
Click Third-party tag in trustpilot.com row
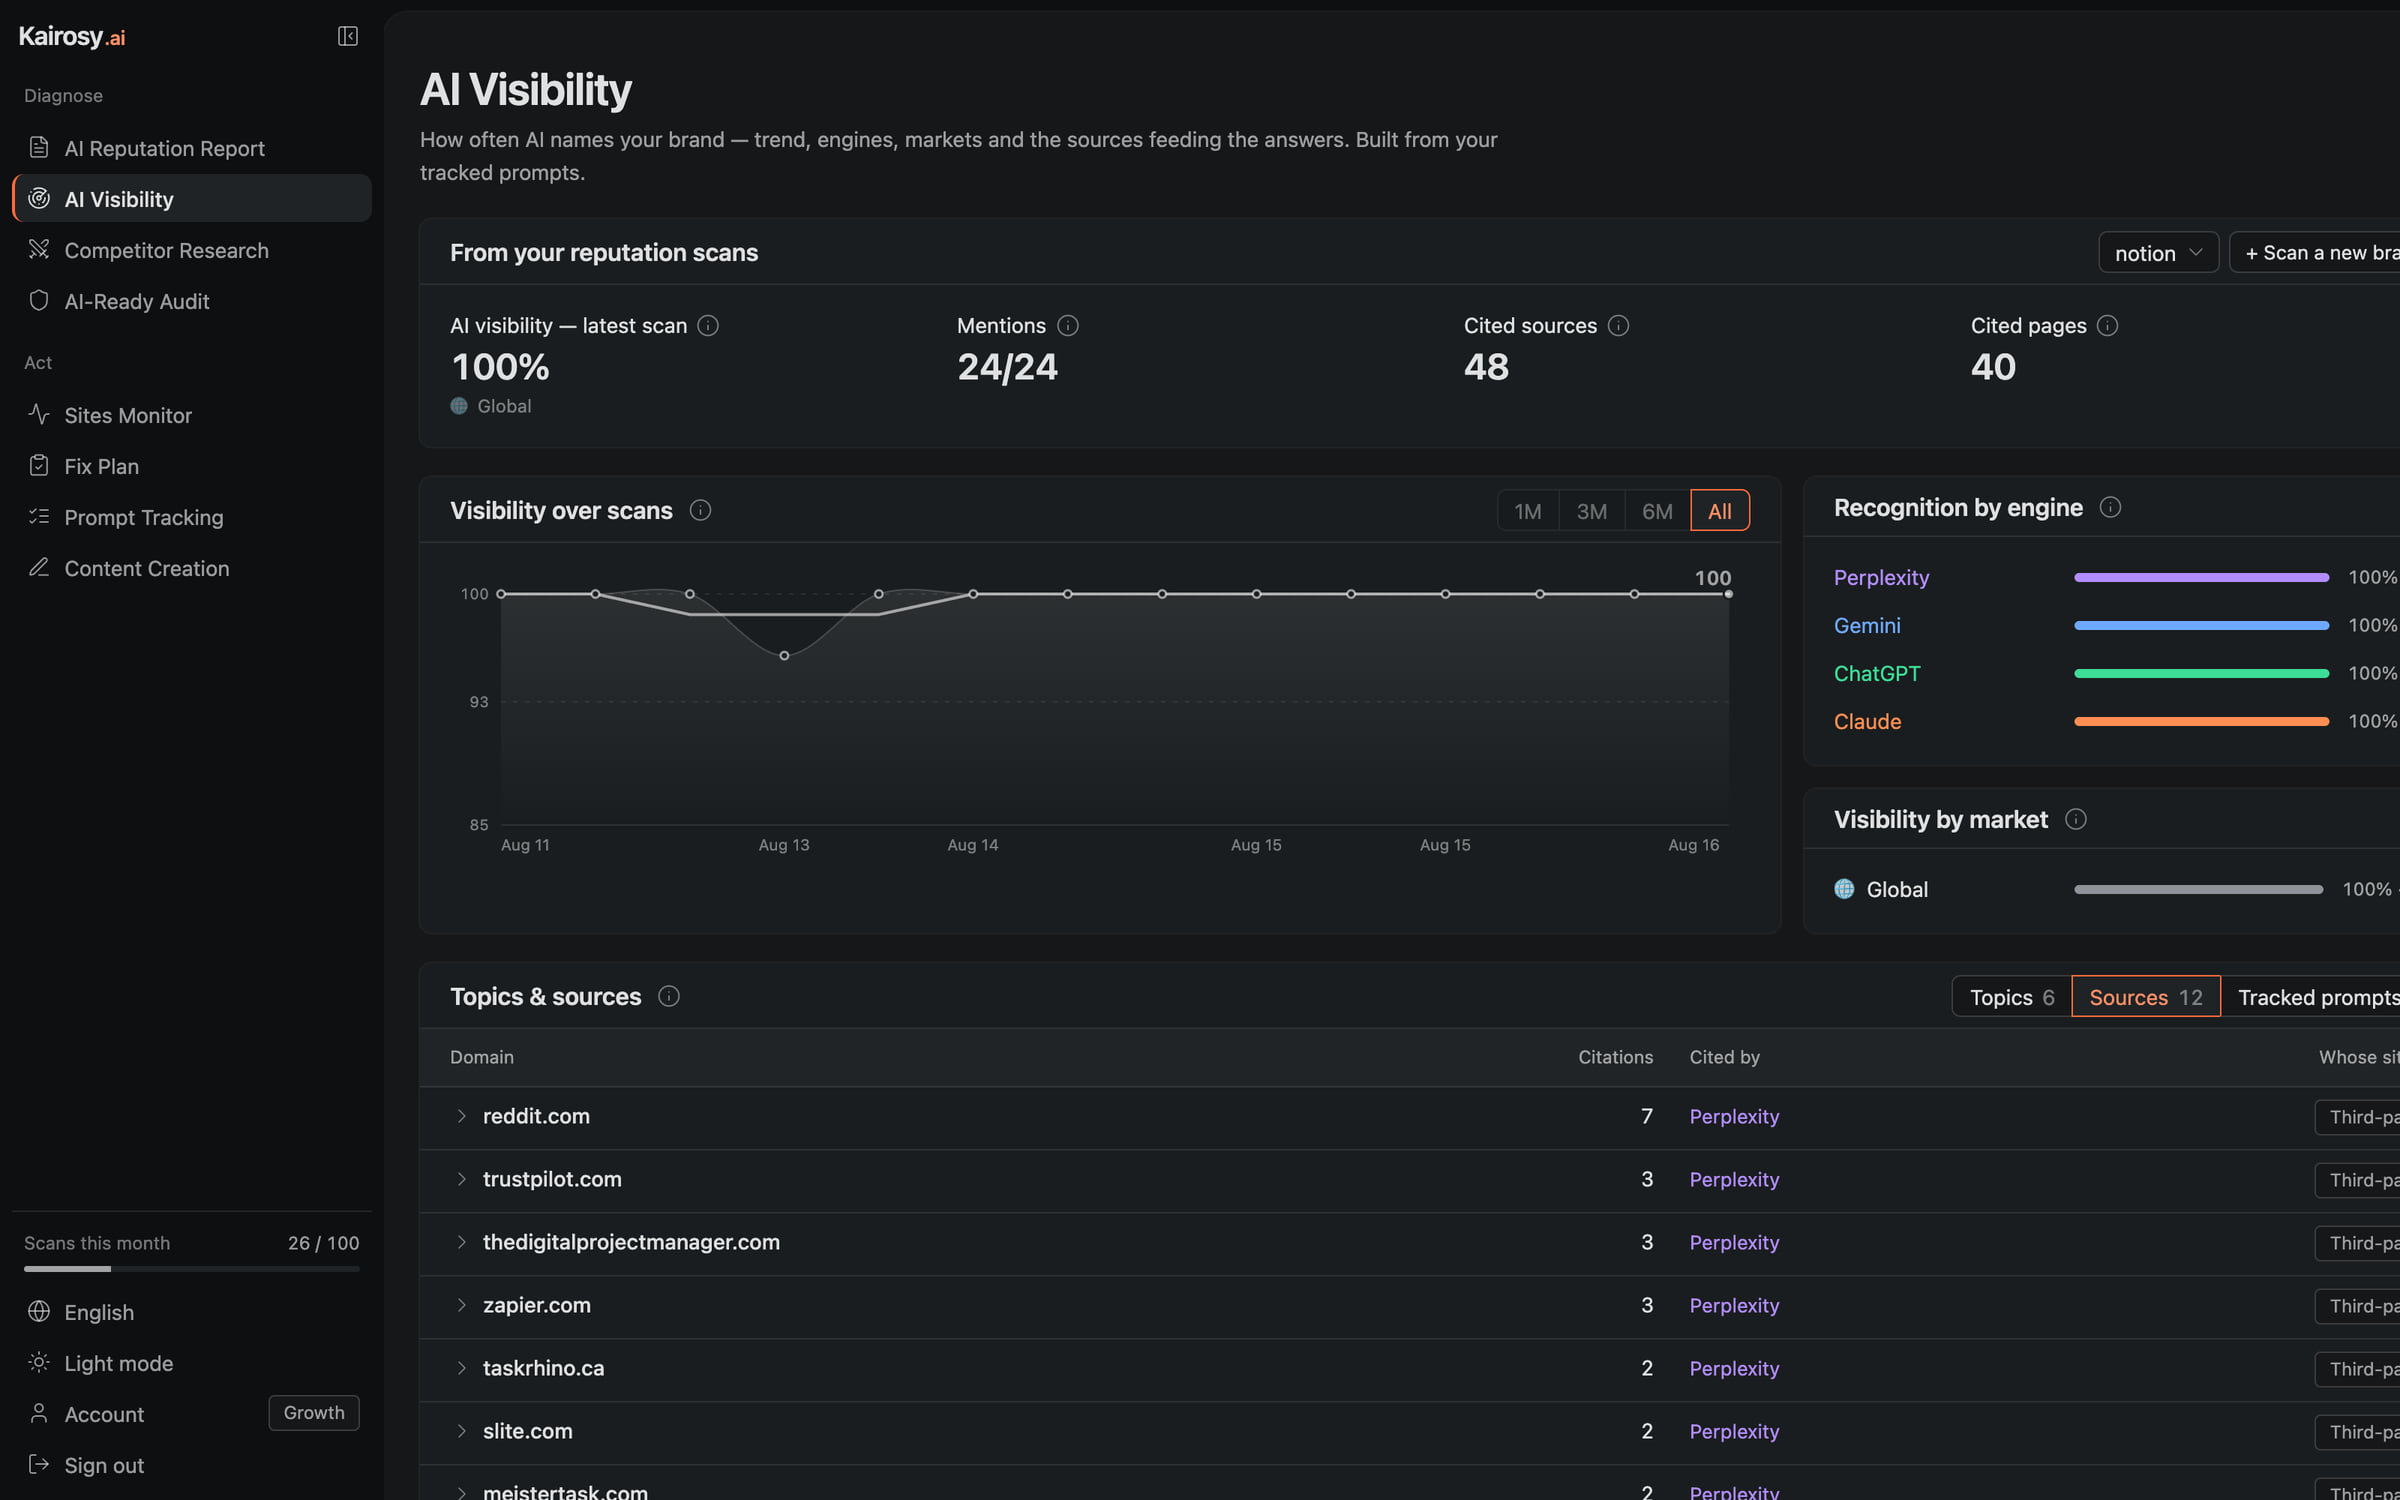(x=2358, y=1180)
